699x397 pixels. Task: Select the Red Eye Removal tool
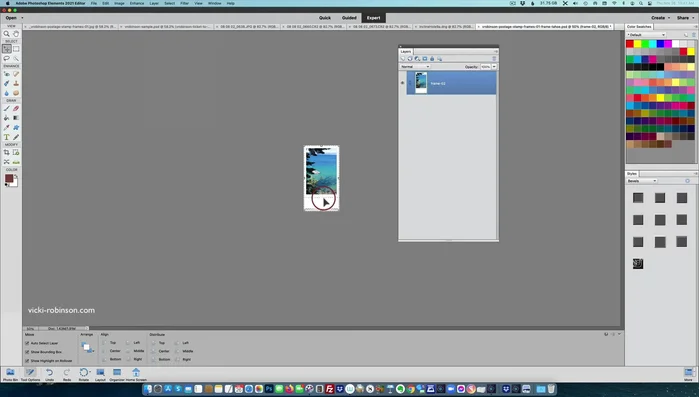[7, 74]
